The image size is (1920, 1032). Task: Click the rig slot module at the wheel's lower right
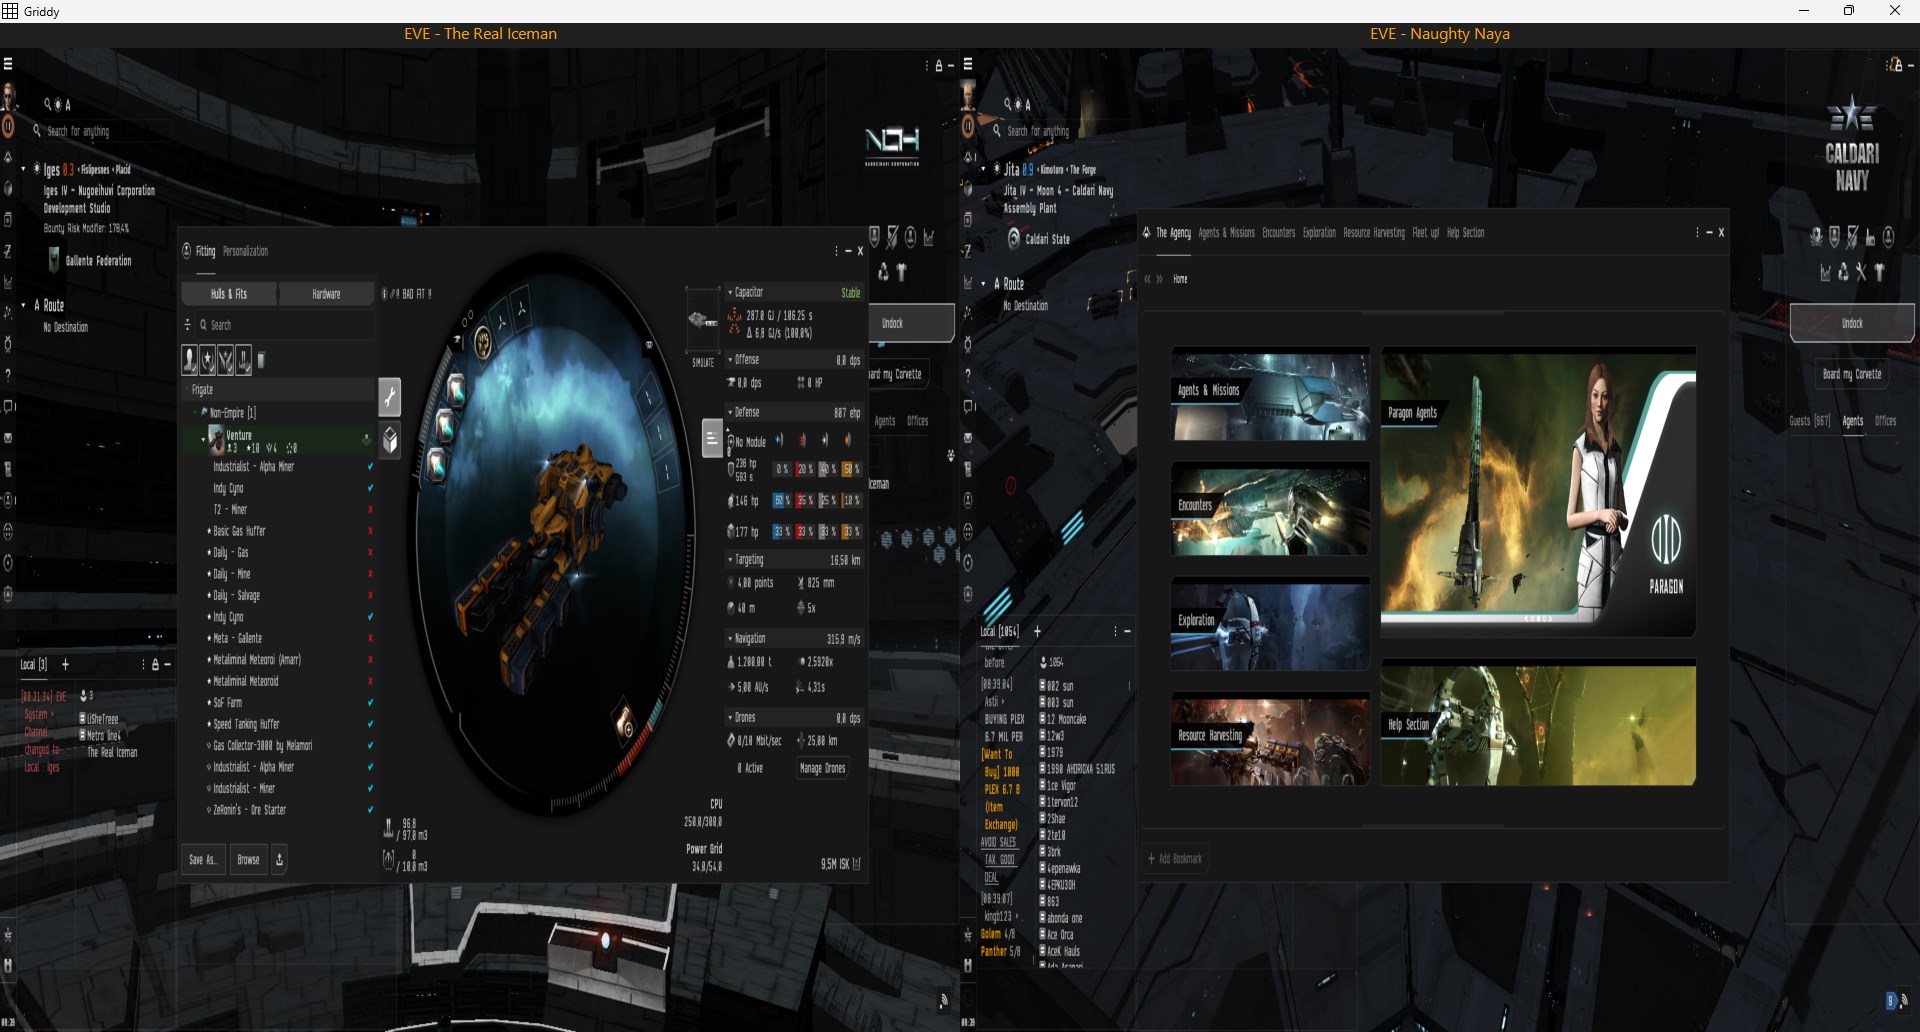625,722
